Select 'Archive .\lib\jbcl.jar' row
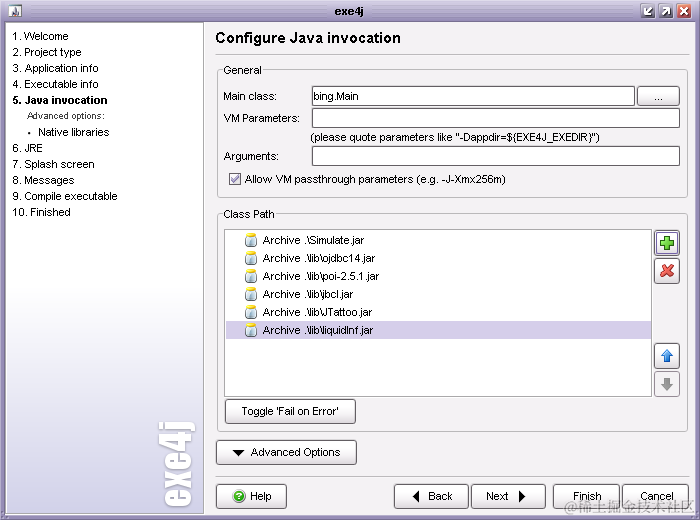Image resolution: width=700 pixels, height=520 pixels. pyautogui.click(x=438, y=294)
